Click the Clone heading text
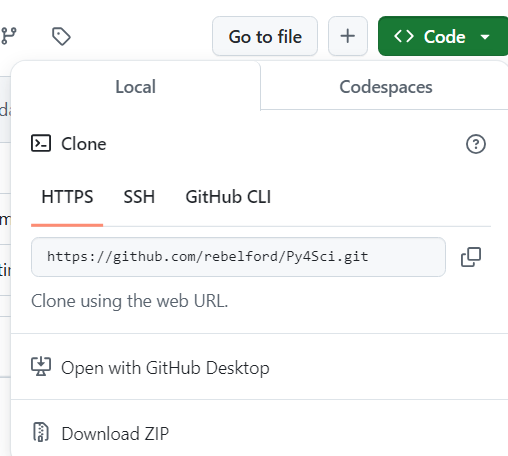This screenshot has height=456, width=508. click(84, 144)
